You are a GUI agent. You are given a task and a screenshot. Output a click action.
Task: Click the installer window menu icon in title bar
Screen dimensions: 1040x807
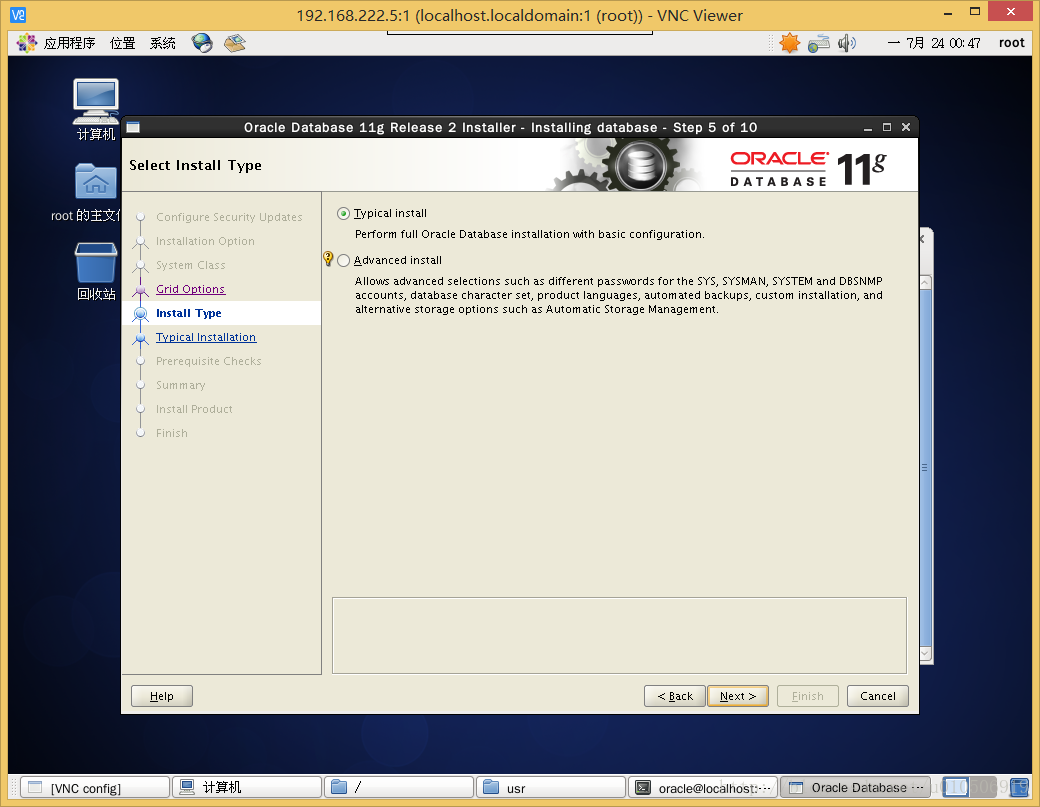tap(133, 127)
